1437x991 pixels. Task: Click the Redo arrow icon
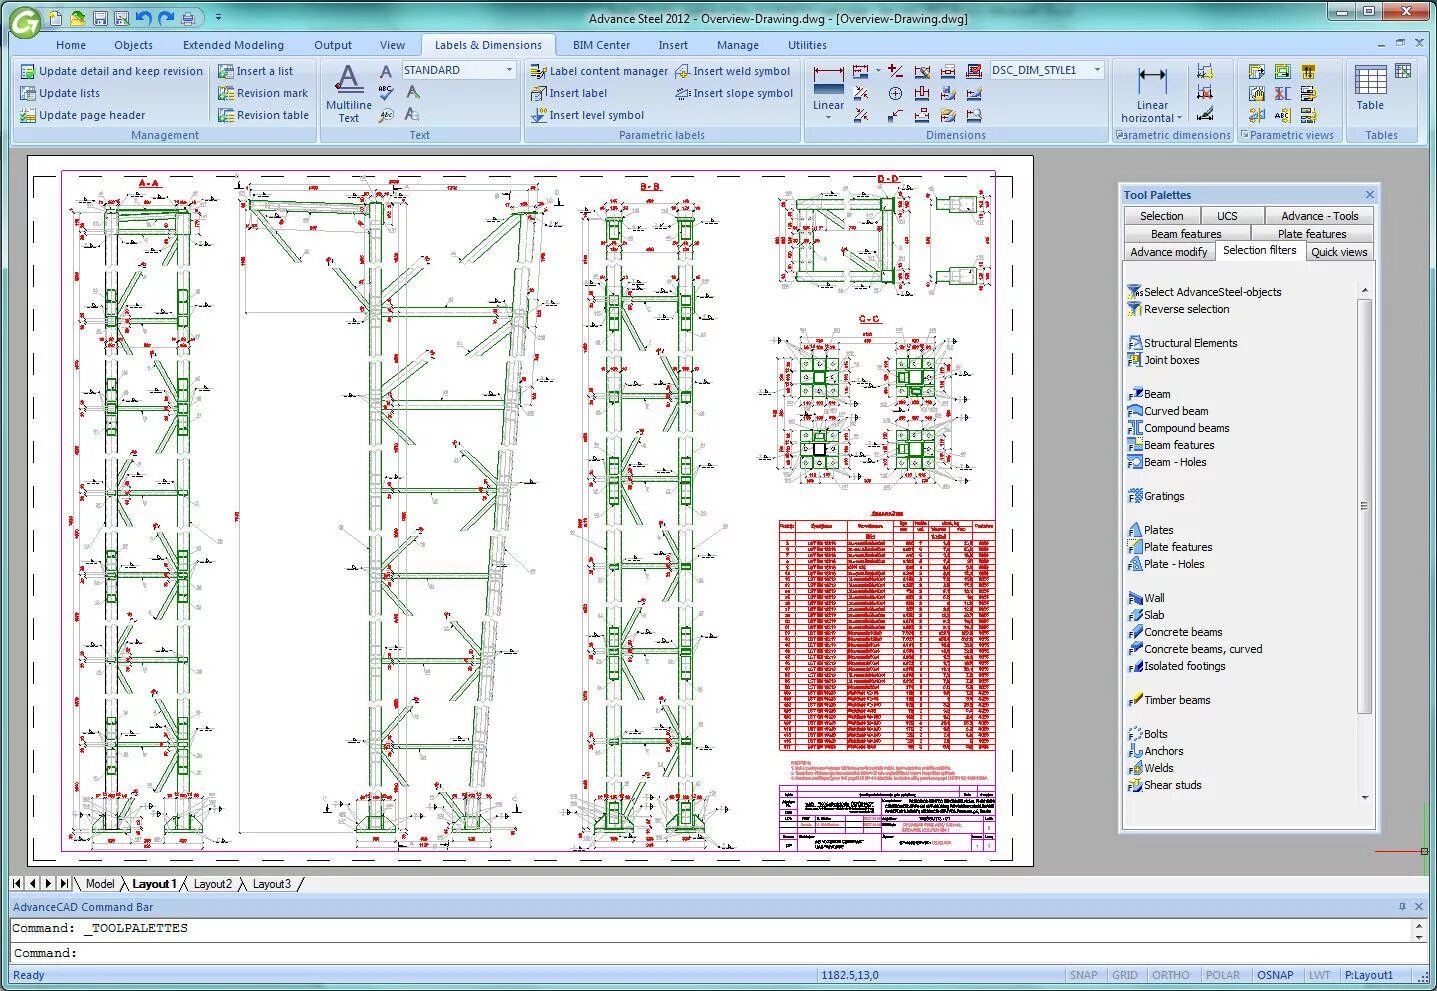[166, 18]
